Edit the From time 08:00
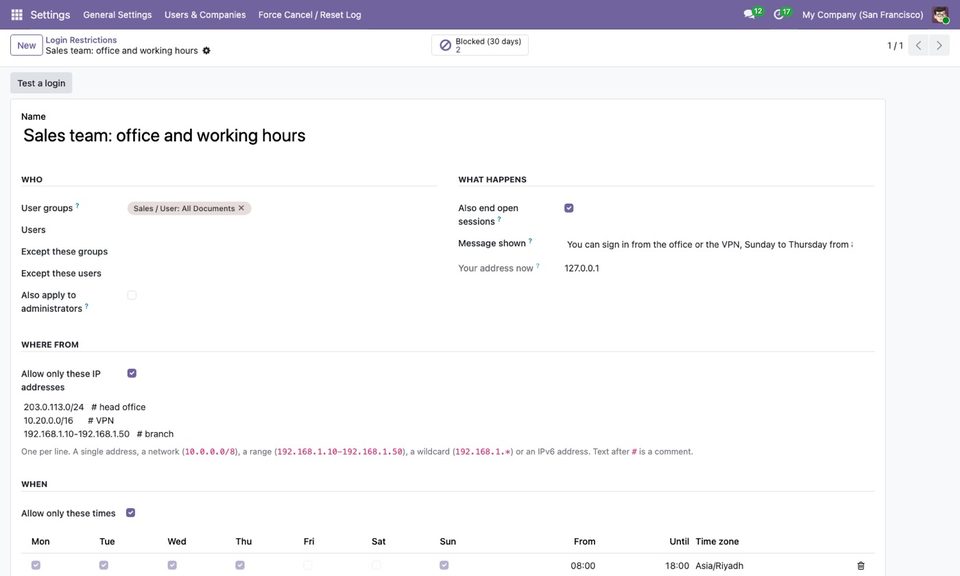 pos(583,566)
